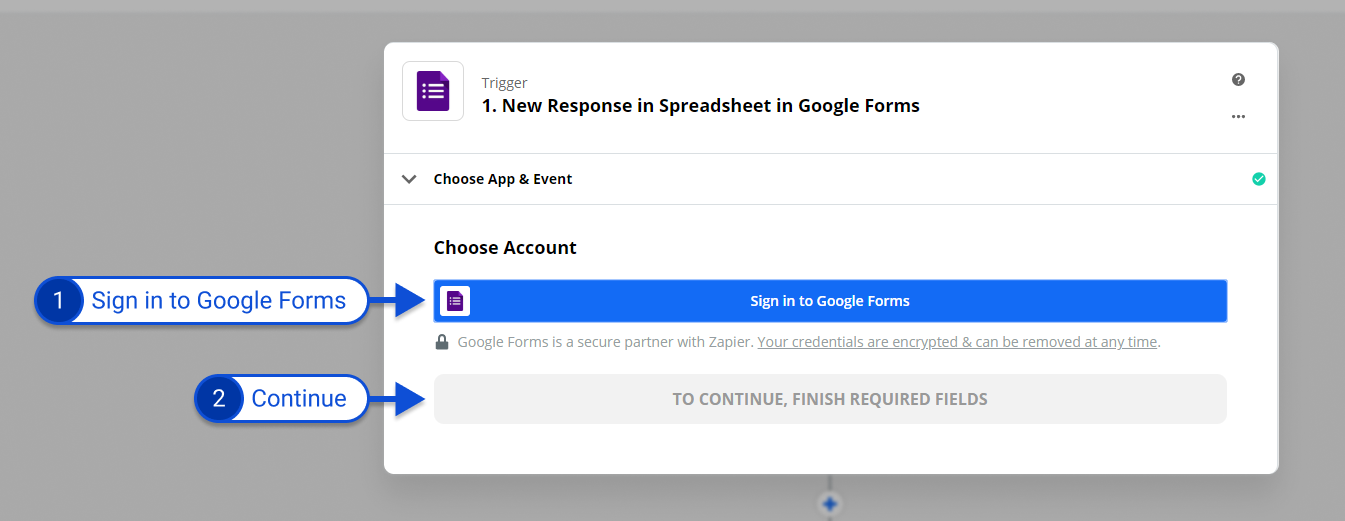Click the secure partner with Zapier text

pos(605,342)
